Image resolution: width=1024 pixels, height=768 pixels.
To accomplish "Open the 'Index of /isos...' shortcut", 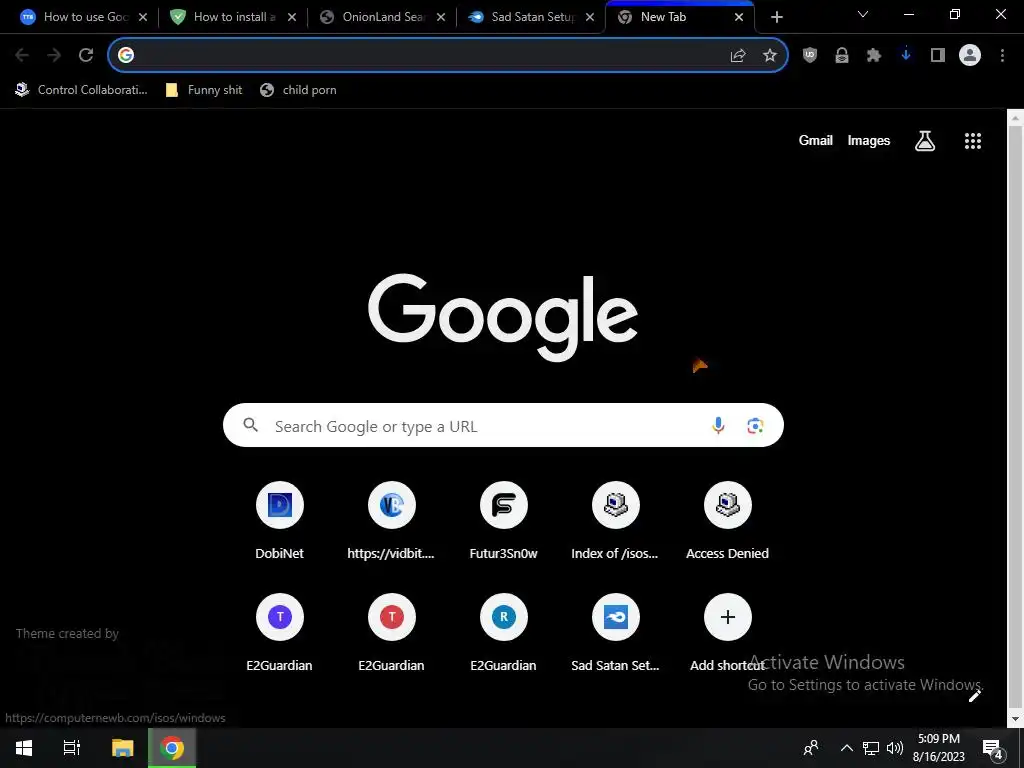I will click(615, 522).
